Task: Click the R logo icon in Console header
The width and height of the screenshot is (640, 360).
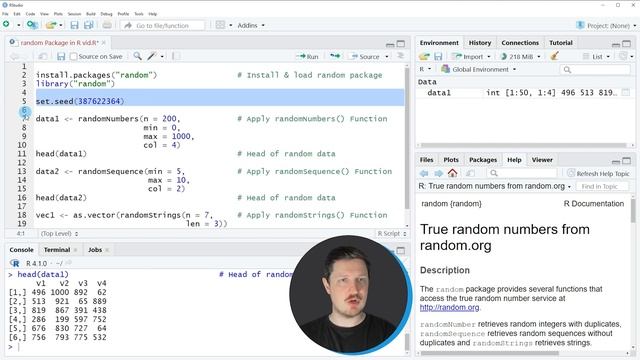Action: click(x=15, y=263)
